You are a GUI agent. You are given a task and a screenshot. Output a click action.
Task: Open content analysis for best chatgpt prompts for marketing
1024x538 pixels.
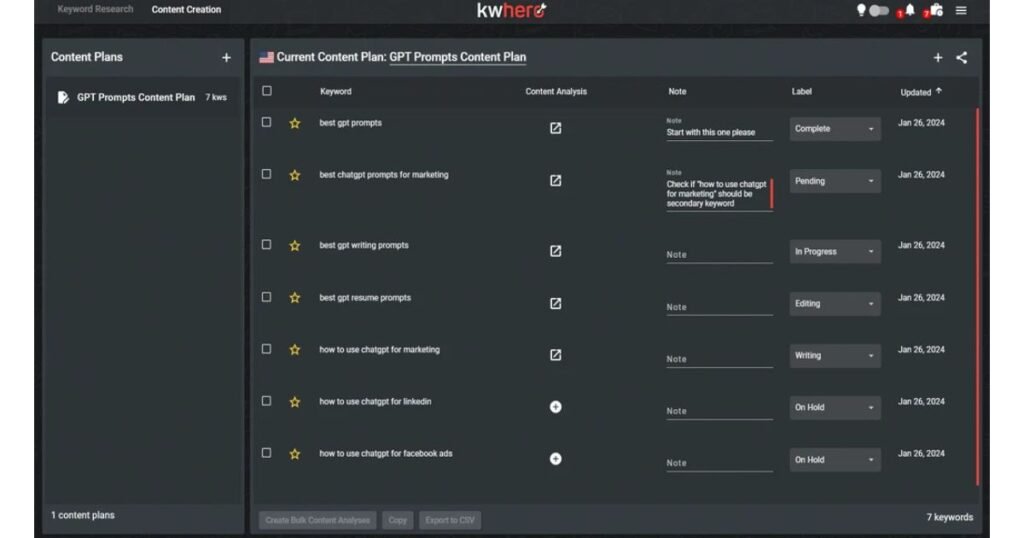[x=555, y=180]
